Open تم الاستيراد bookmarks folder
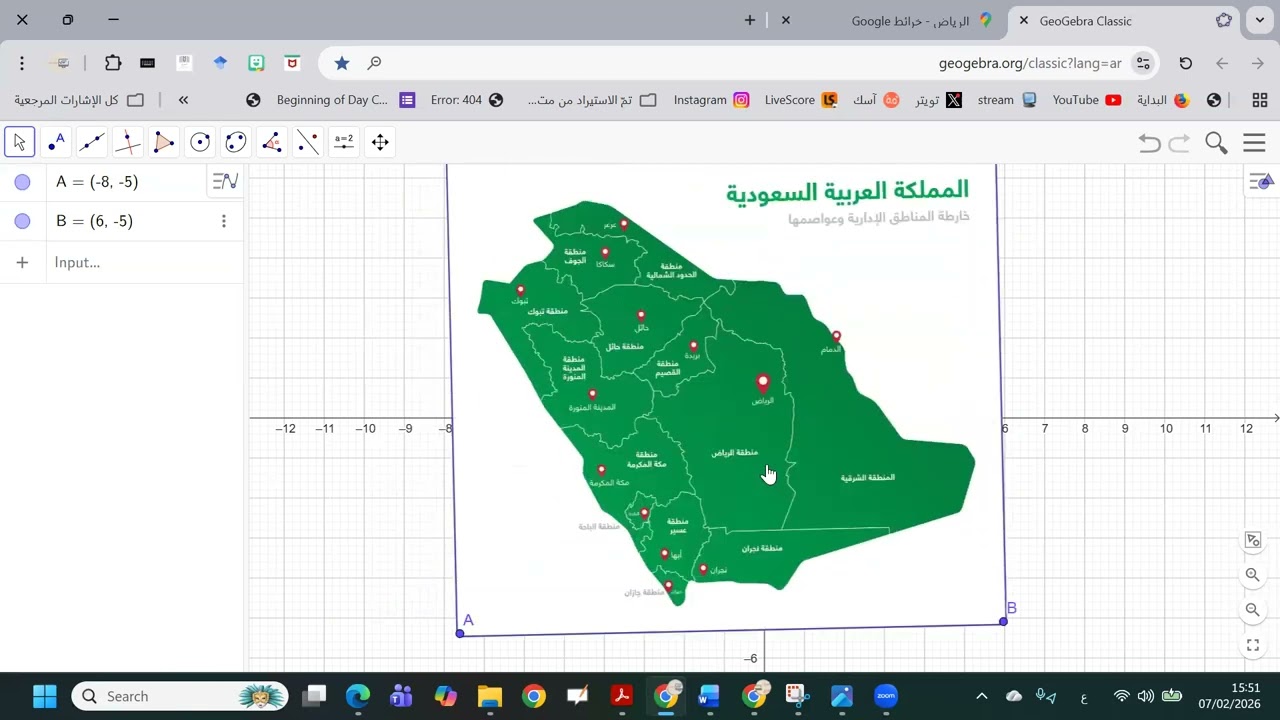Viewport: 1280px width, 720px height. 592,100
